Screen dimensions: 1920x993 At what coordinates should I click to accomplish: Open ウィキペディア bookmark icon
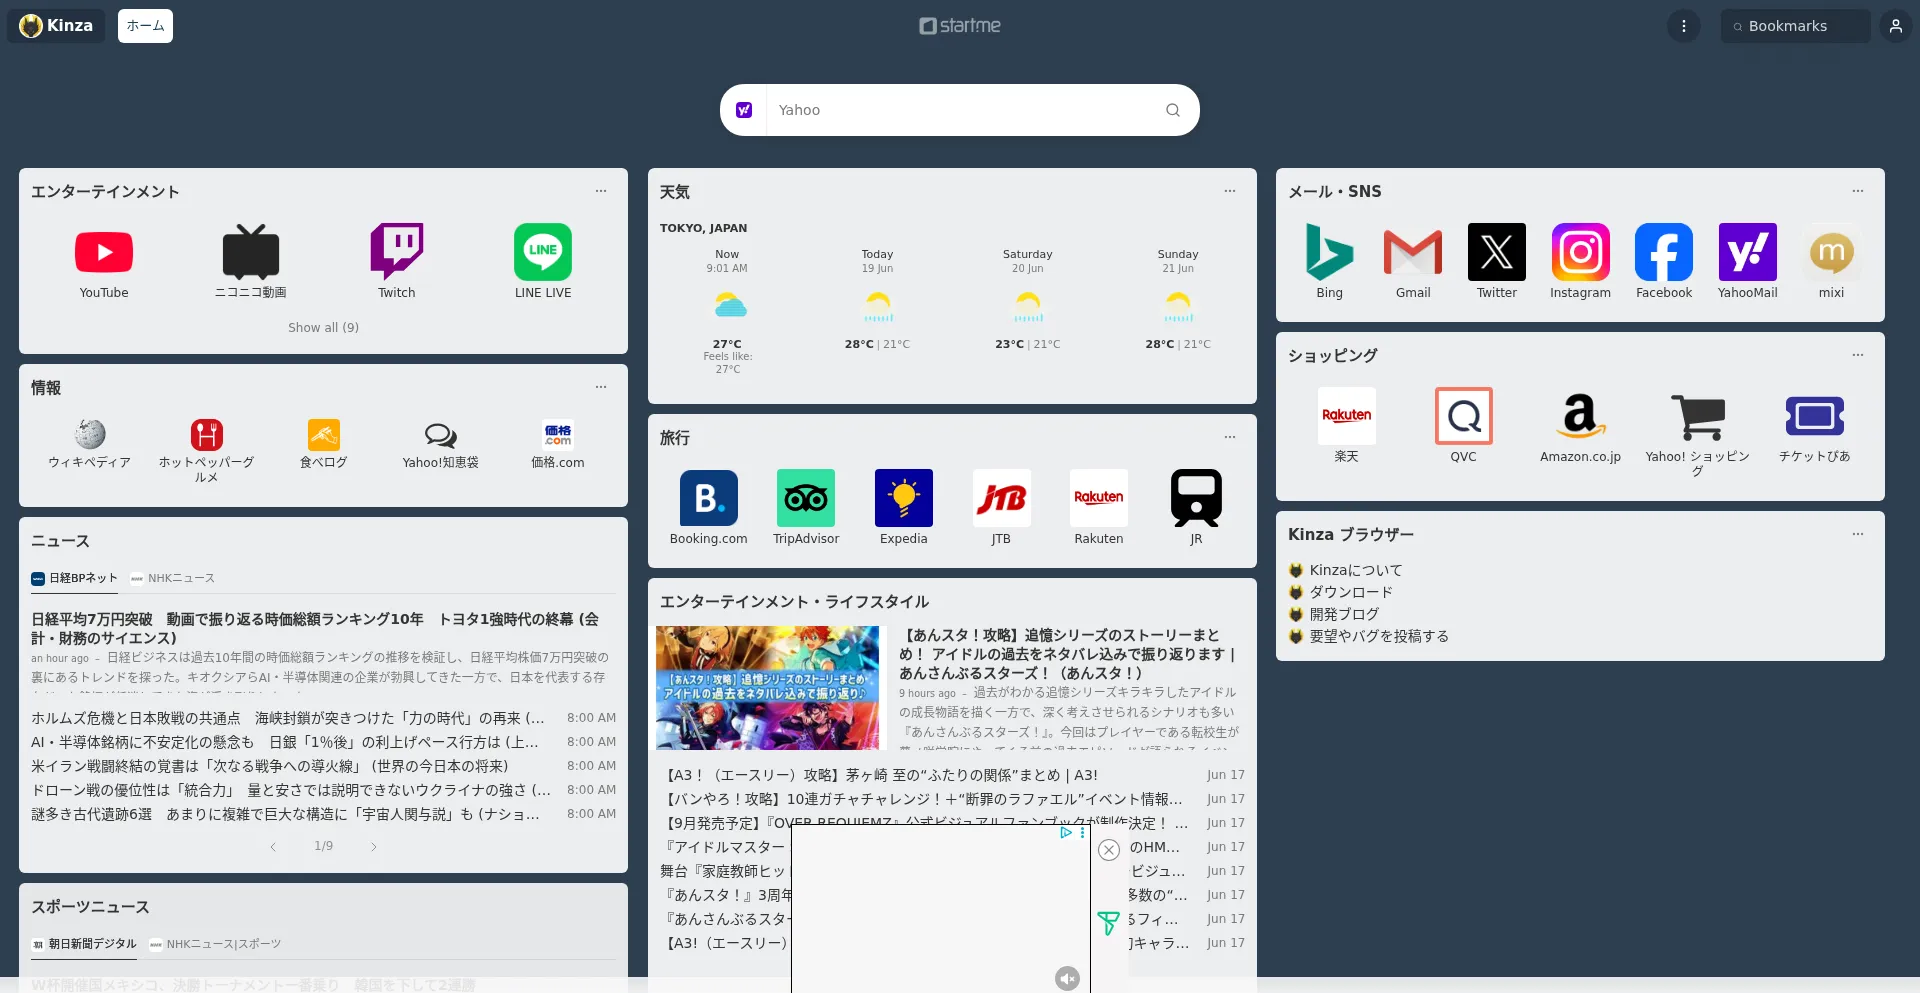click(x=90, y=434)
